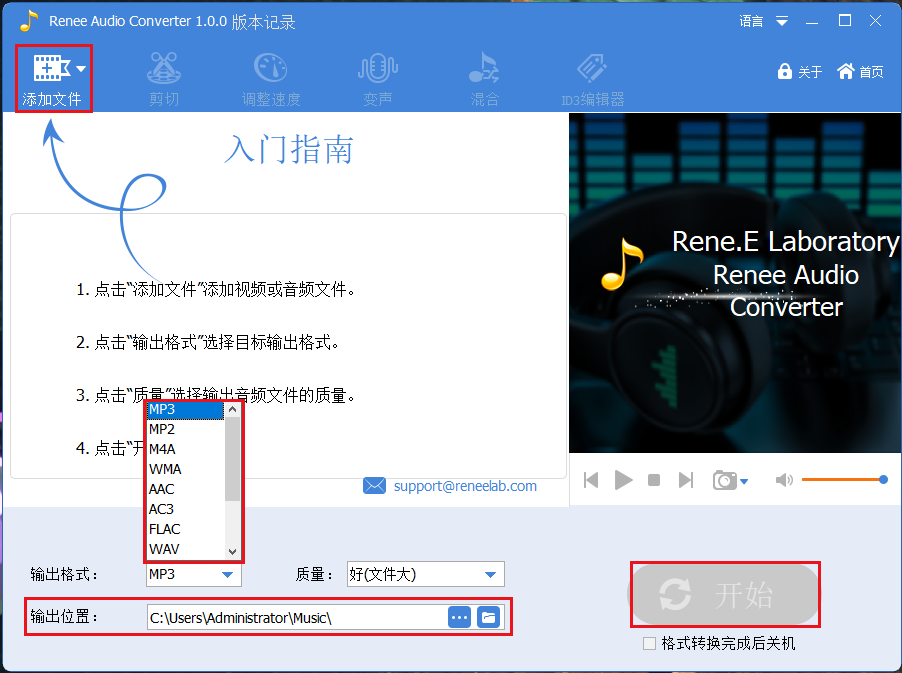Pick AC3 from the format list
Screen dimensions: 902x673
coord(185,509)
